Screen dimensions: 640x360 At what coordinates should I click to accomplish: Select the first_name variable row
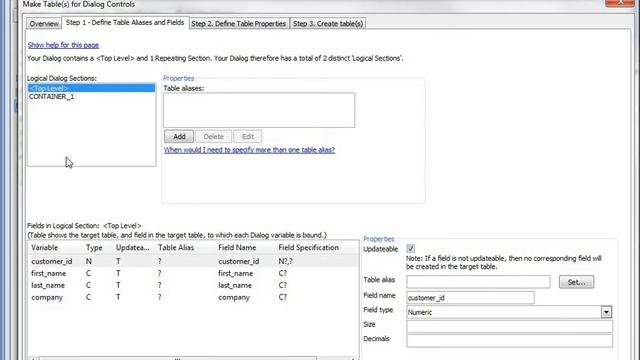[194, 273]
